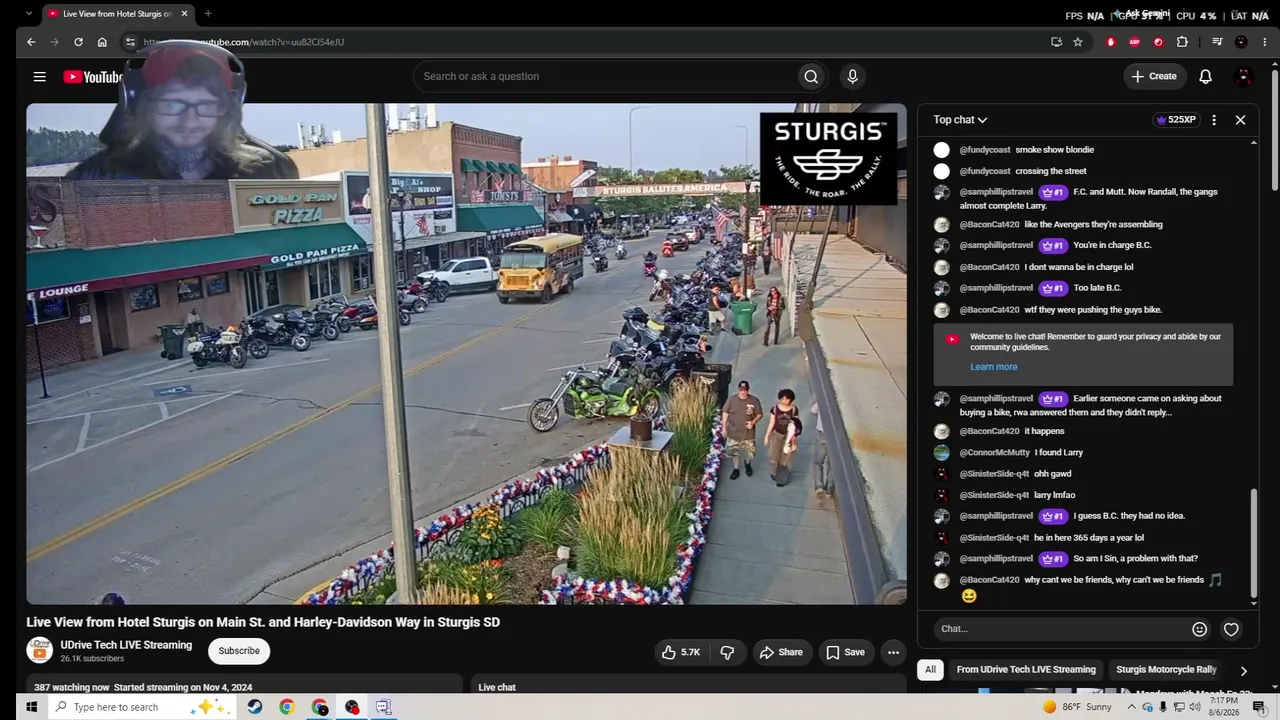Image resolution: width=1280 pixels, height=720 pixels.
Task: Launch Steam from the taskbar
Action: point(255,707)
